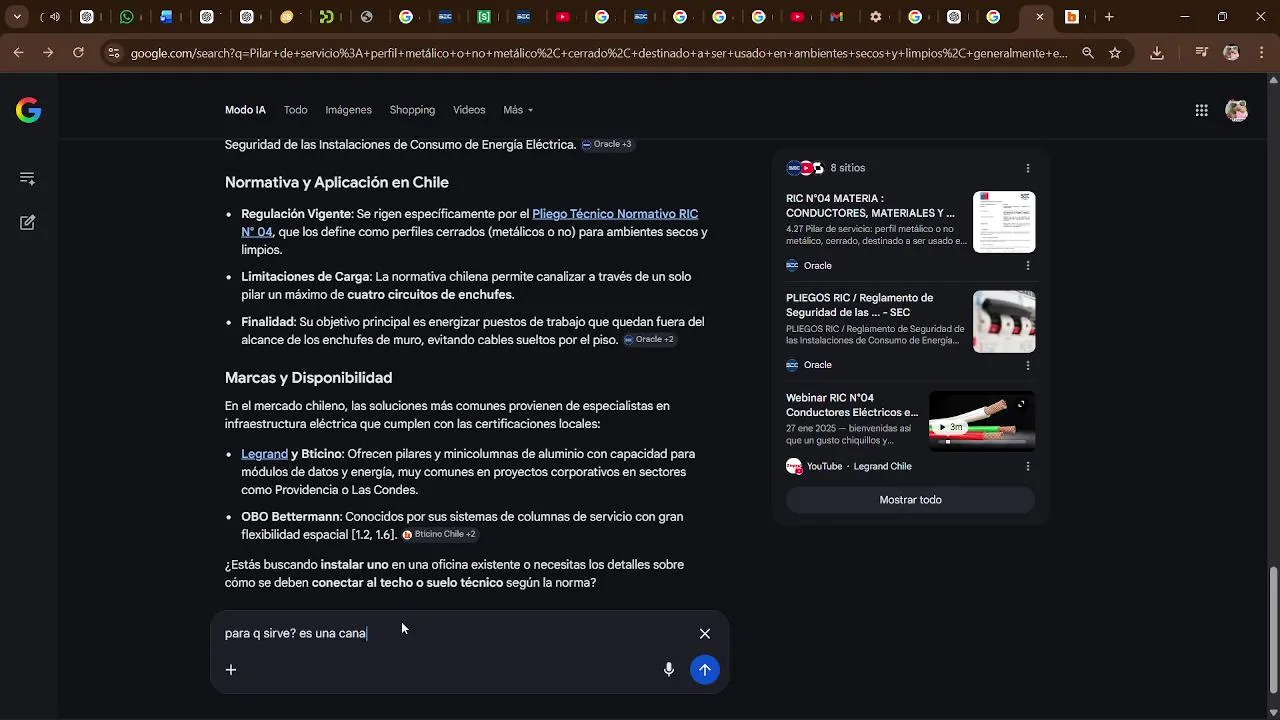Select the Modo IA tab
The width and height of the screenshot is (1280, 720).
pyautogui.click(x=245, y=110)
